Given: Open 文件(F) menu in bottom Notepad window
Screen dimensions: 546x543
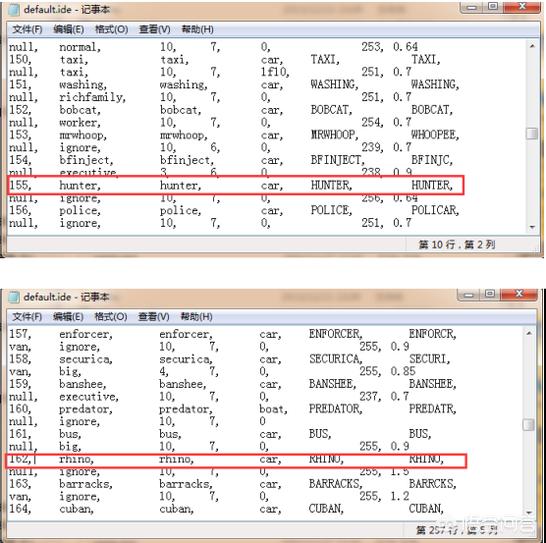Looking at the screenshot, I should [27, 317].
